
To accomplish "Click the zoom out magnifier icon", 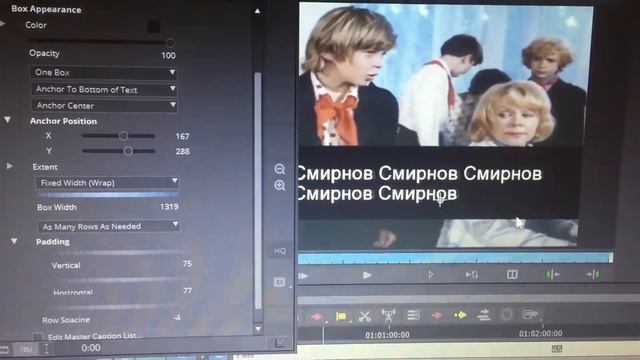I will 280,169.
